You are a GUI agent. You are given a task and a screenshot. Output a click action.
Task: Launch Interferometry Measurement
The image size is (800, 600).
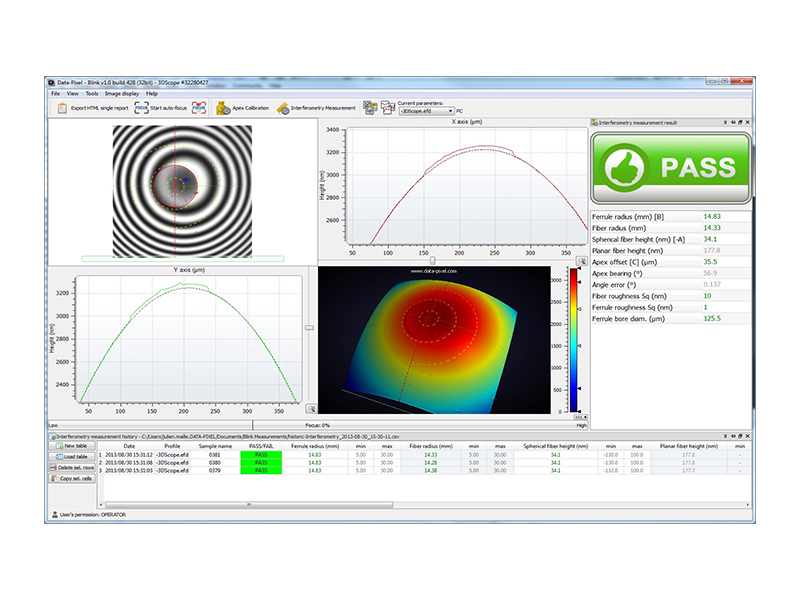(x=316, y=108)
